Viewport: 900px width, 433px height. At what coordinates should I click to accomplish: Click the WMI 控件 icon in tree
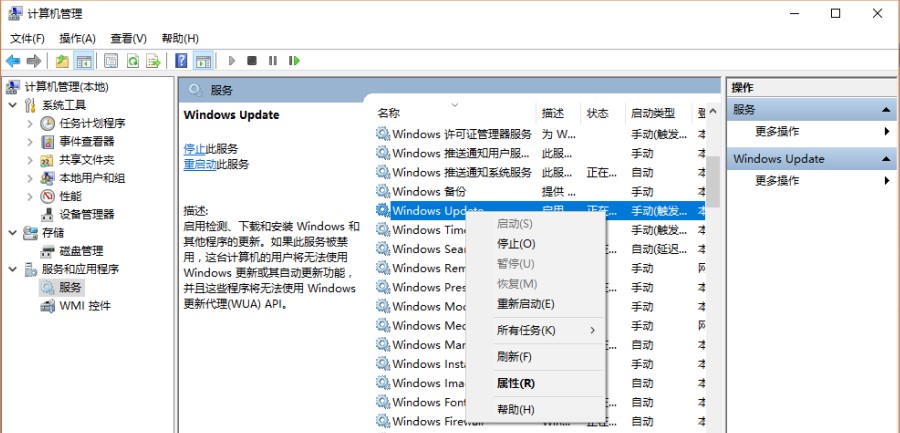48,306
